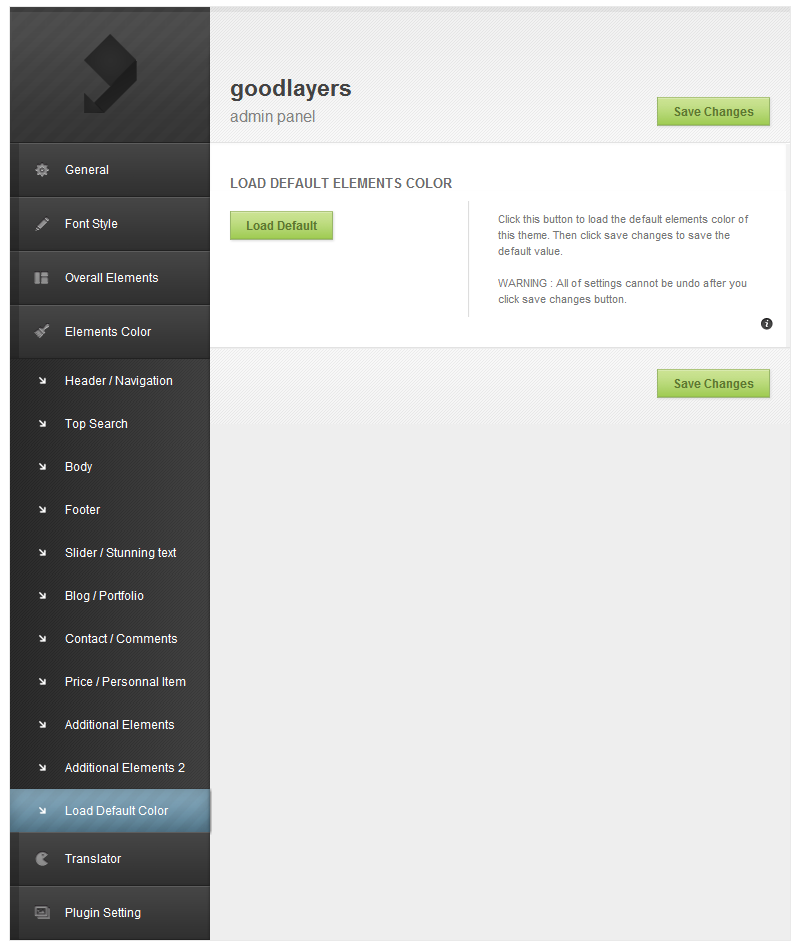This screenshot has width=802, height=949.
Task: Click the info icon in description box
Action: point(766,324)
